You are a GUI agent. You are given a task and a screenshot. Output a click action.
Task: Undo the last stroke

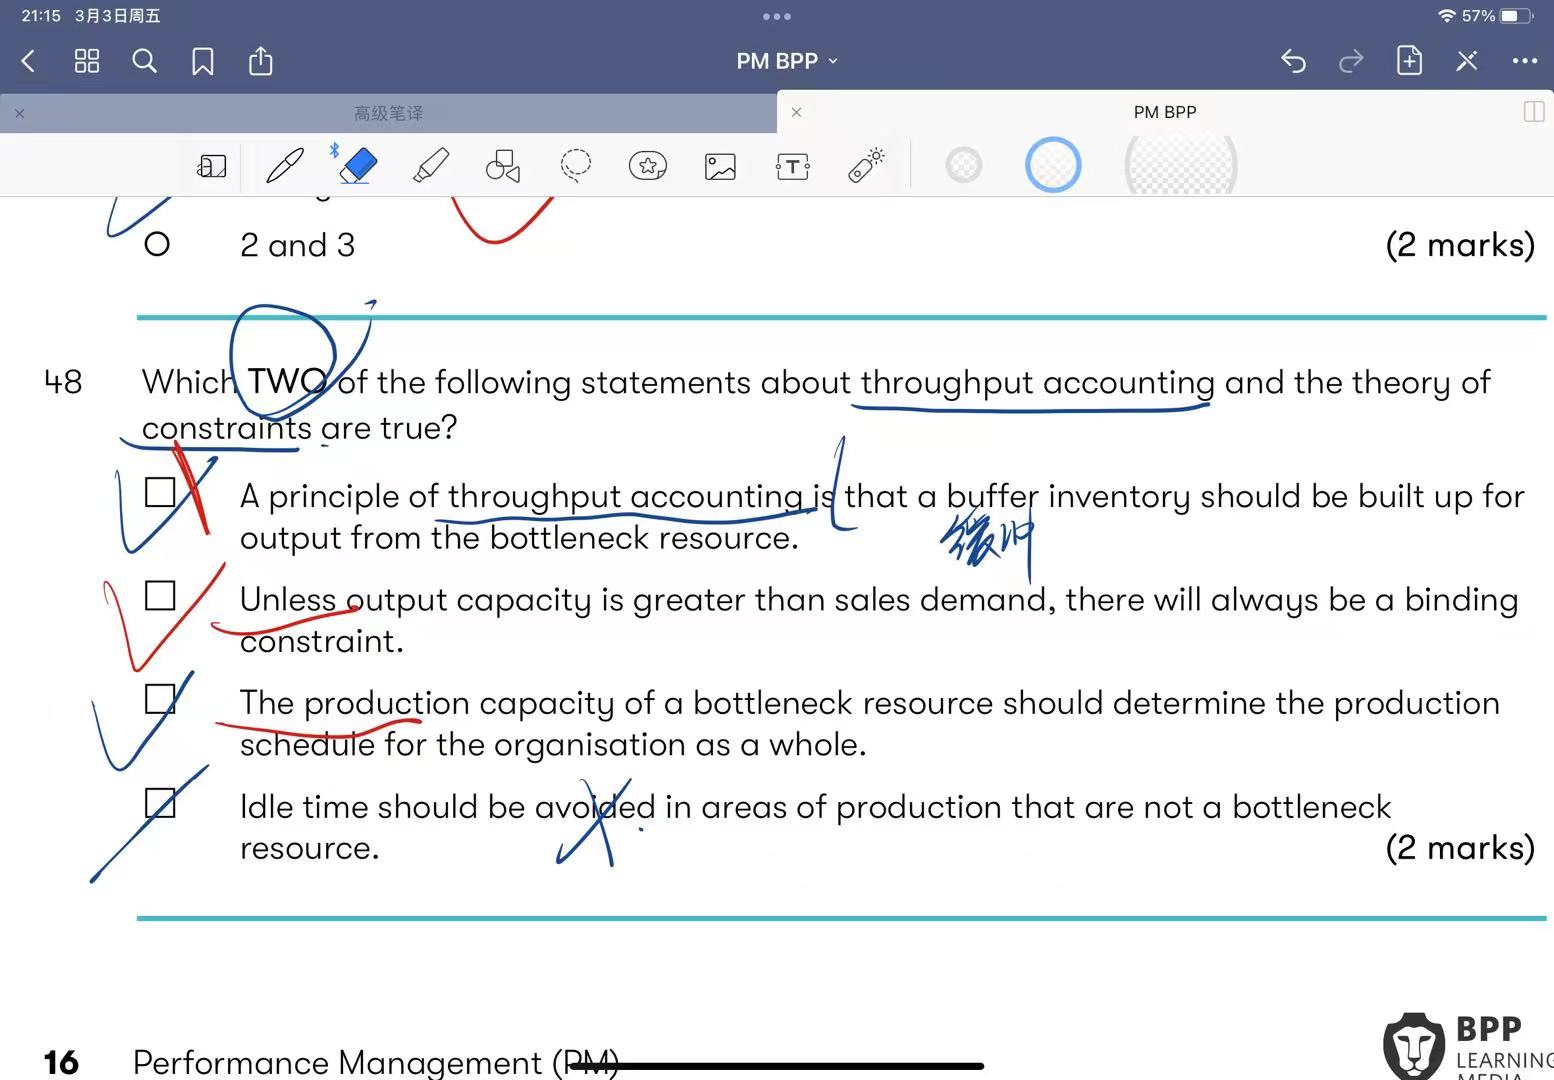coord(1293,61)
